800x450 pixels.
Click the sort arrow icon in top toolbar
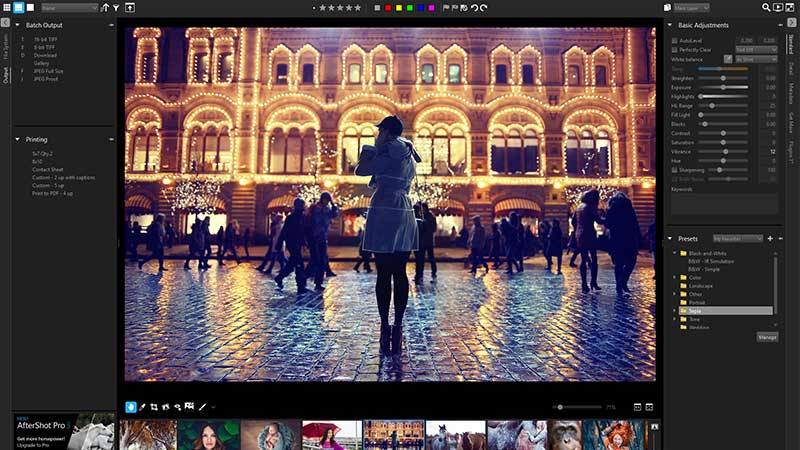click(x=105, y=8)
